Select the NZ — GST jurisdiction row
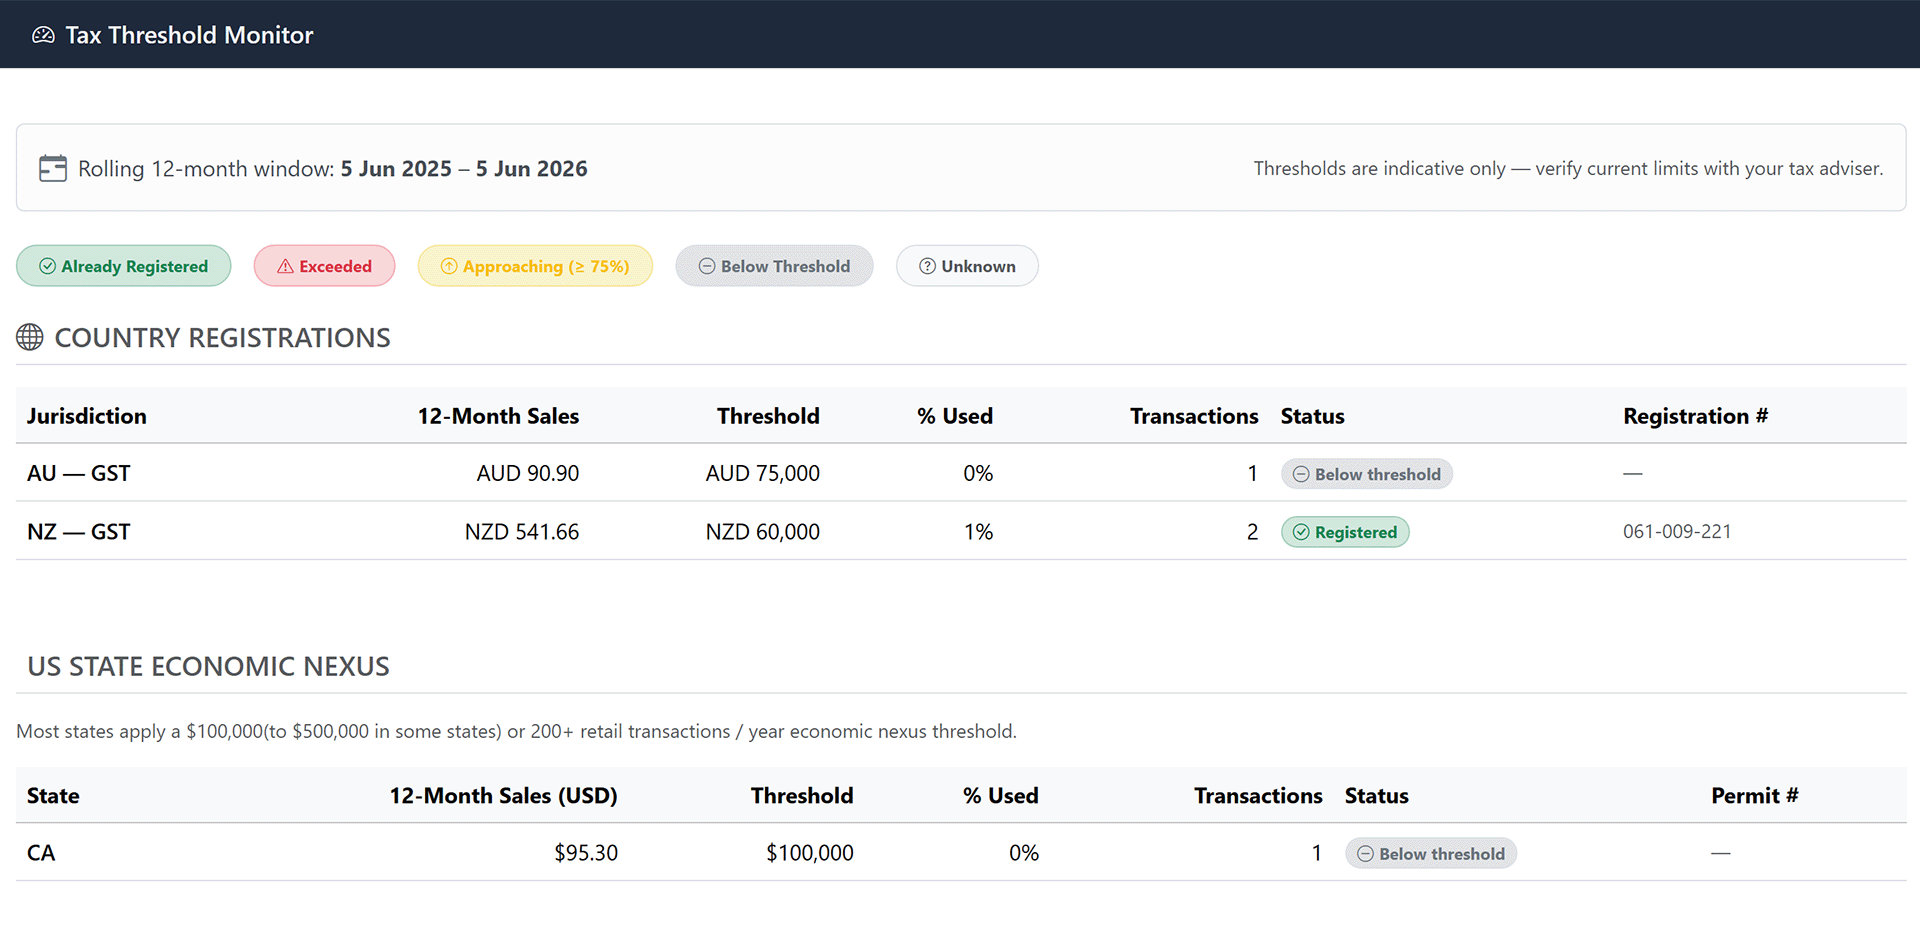 (x=961, y=531)
